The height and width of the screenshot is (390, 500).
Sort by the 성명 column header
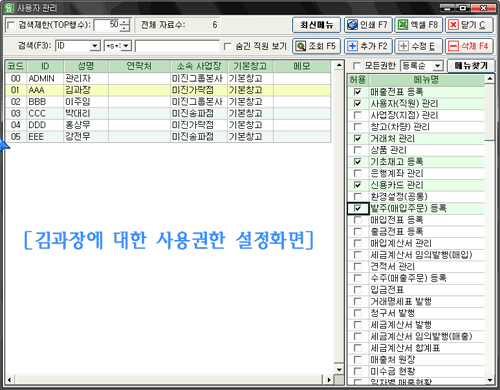[86, 66]
